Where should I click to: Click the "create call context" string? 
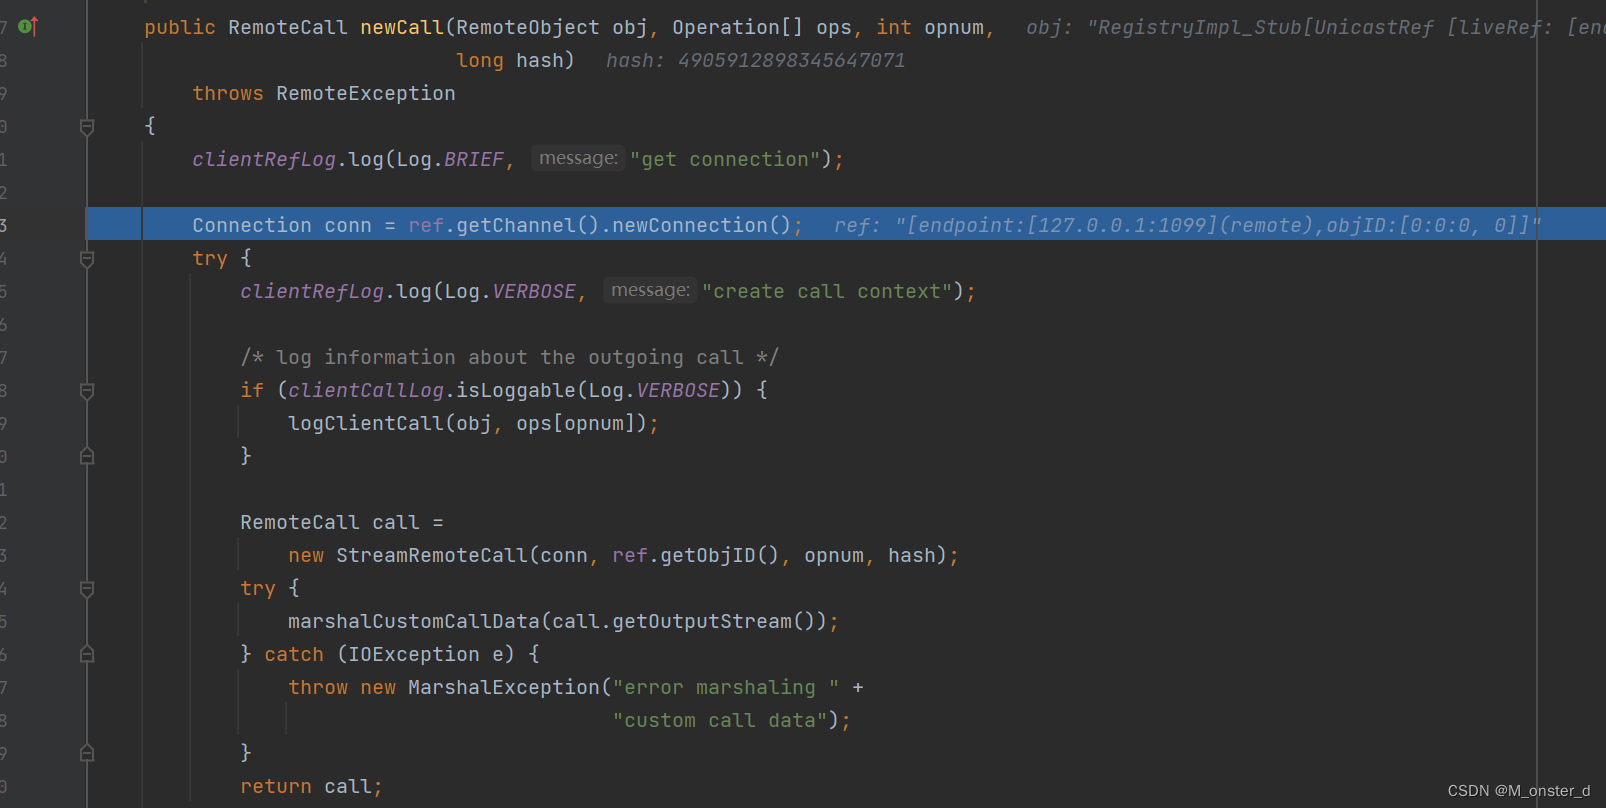click(x=827, y=292)
